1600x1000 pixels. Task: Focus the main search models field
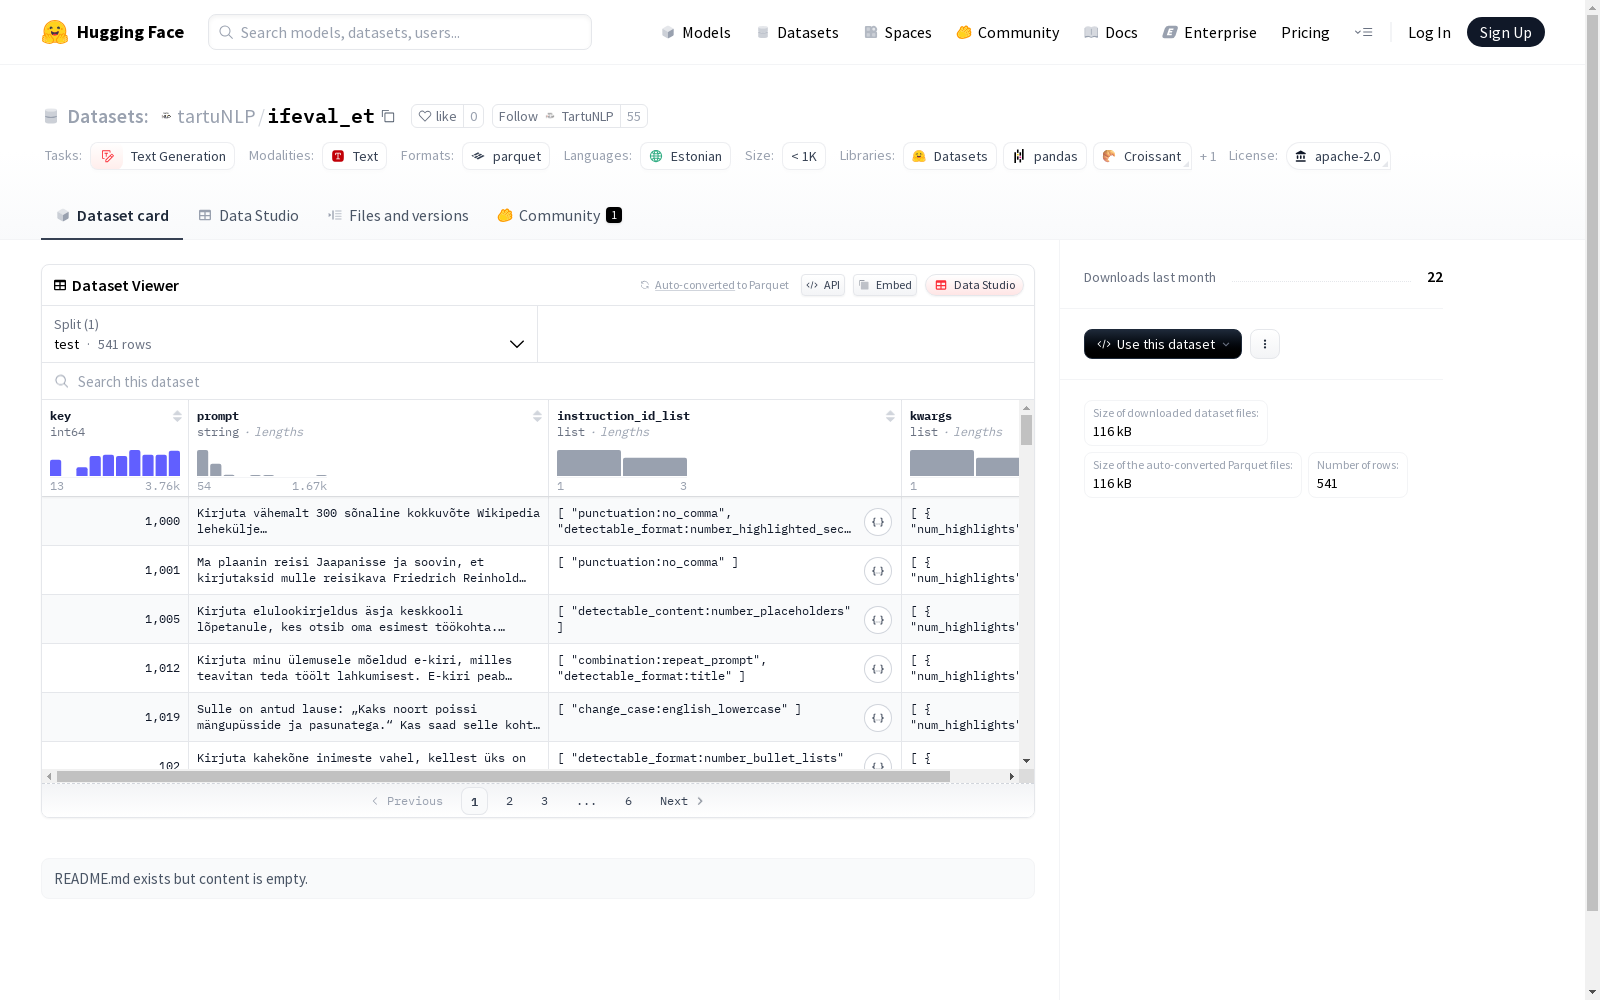tap(400, 32)
